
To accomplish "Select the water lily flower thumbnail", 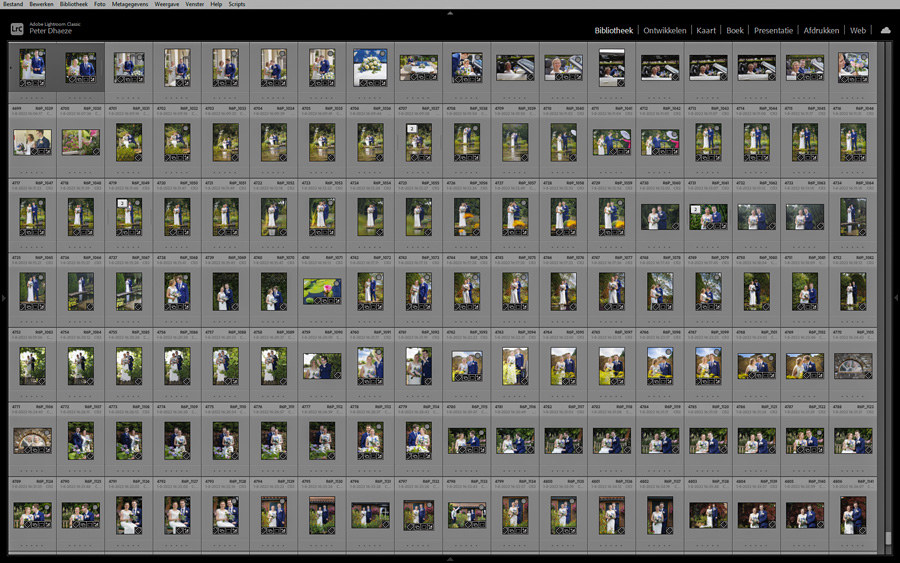I will coord(322,289).
